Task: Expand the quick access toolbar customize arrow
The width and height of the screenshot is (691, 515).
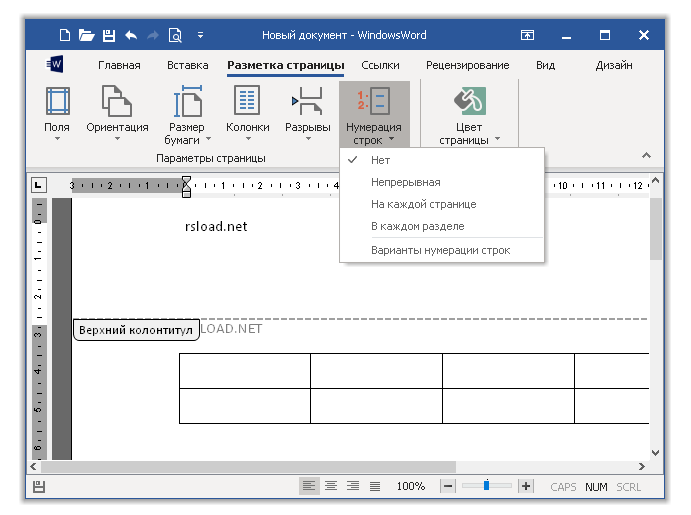Action: pyautogui.click(x=200, y=35)
